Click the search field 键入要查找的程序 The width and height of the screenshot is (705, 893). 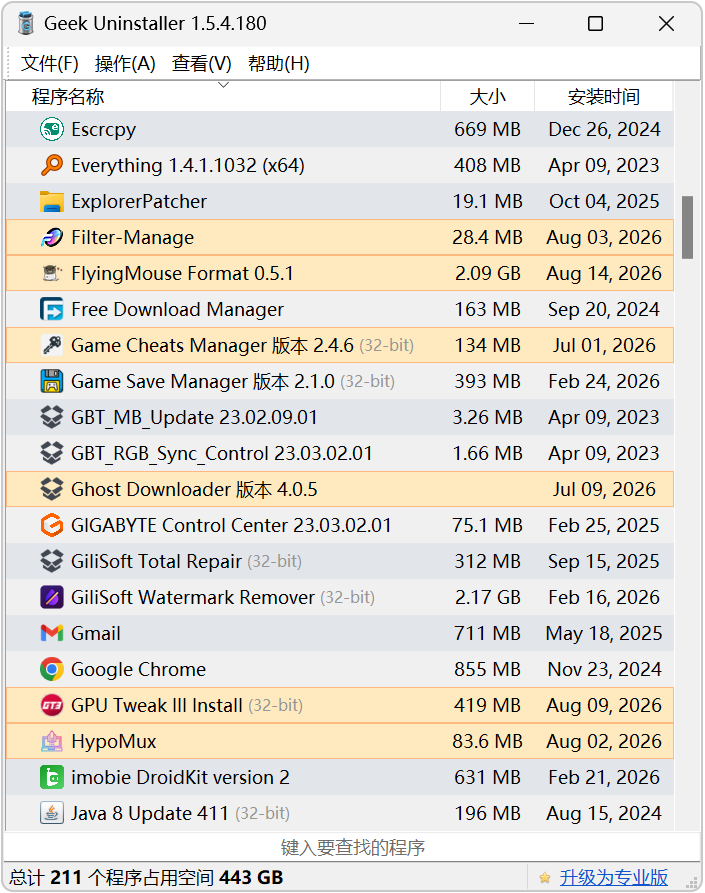352,847
